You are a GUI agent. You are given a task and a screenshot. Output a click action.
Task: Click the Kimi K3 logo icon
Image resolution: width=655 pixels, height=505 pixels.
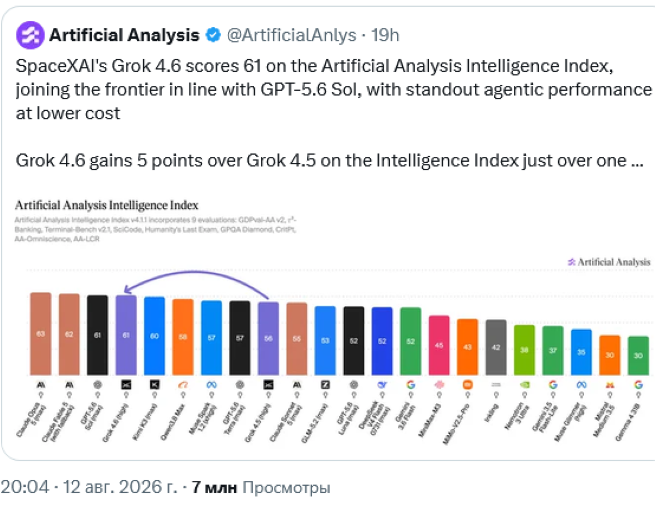coord(155,385)
